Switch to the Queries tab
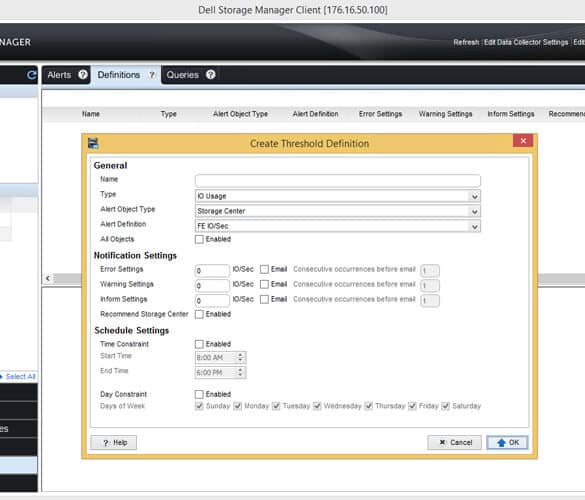Image resolution: width=585 pixels, height=500 pixels. pos(182,75)
